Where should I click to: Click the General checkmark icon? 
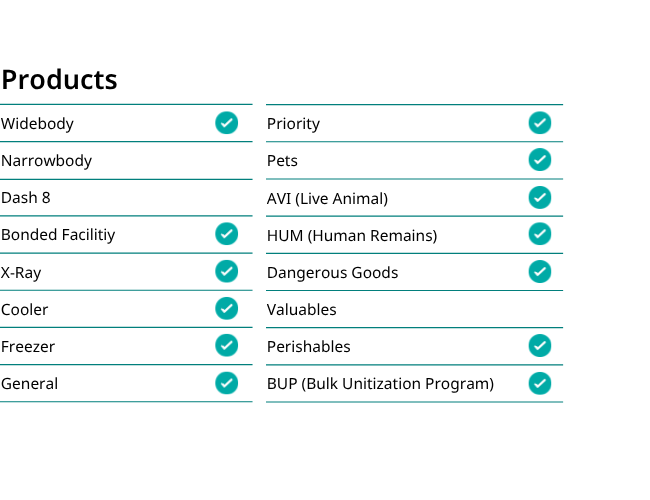coord(226,383)
